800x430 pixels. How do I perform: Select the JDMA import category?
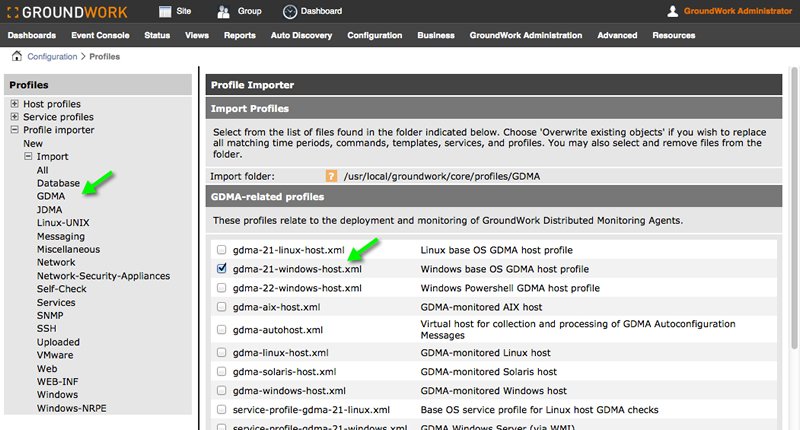pyautogui.click(x=49, y=210)
